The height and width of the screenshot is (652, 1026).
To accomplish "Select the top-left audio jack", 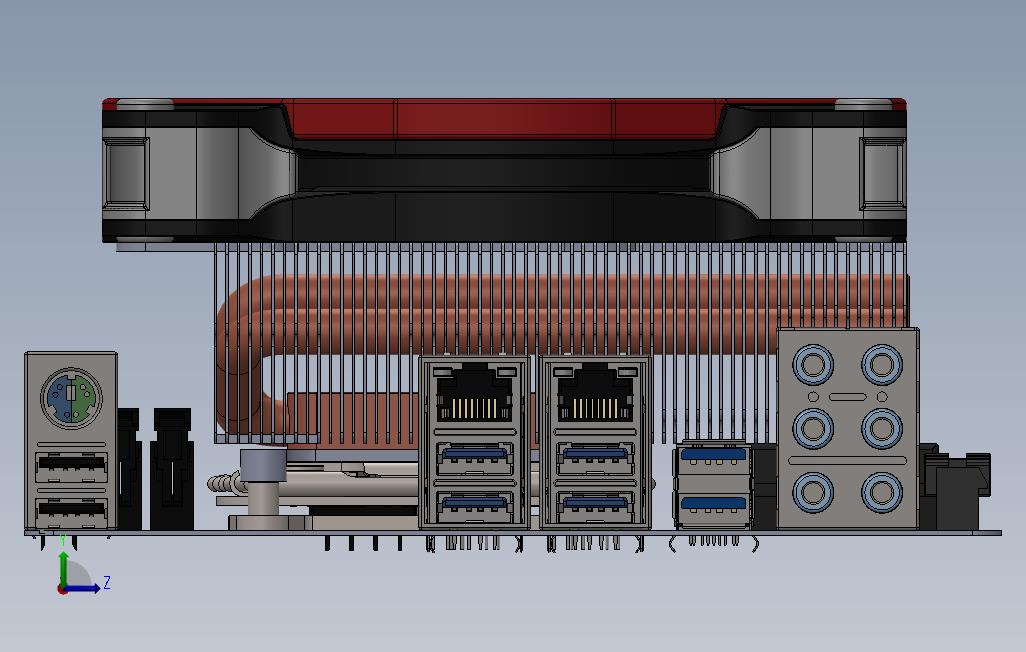I will point(813,364).
